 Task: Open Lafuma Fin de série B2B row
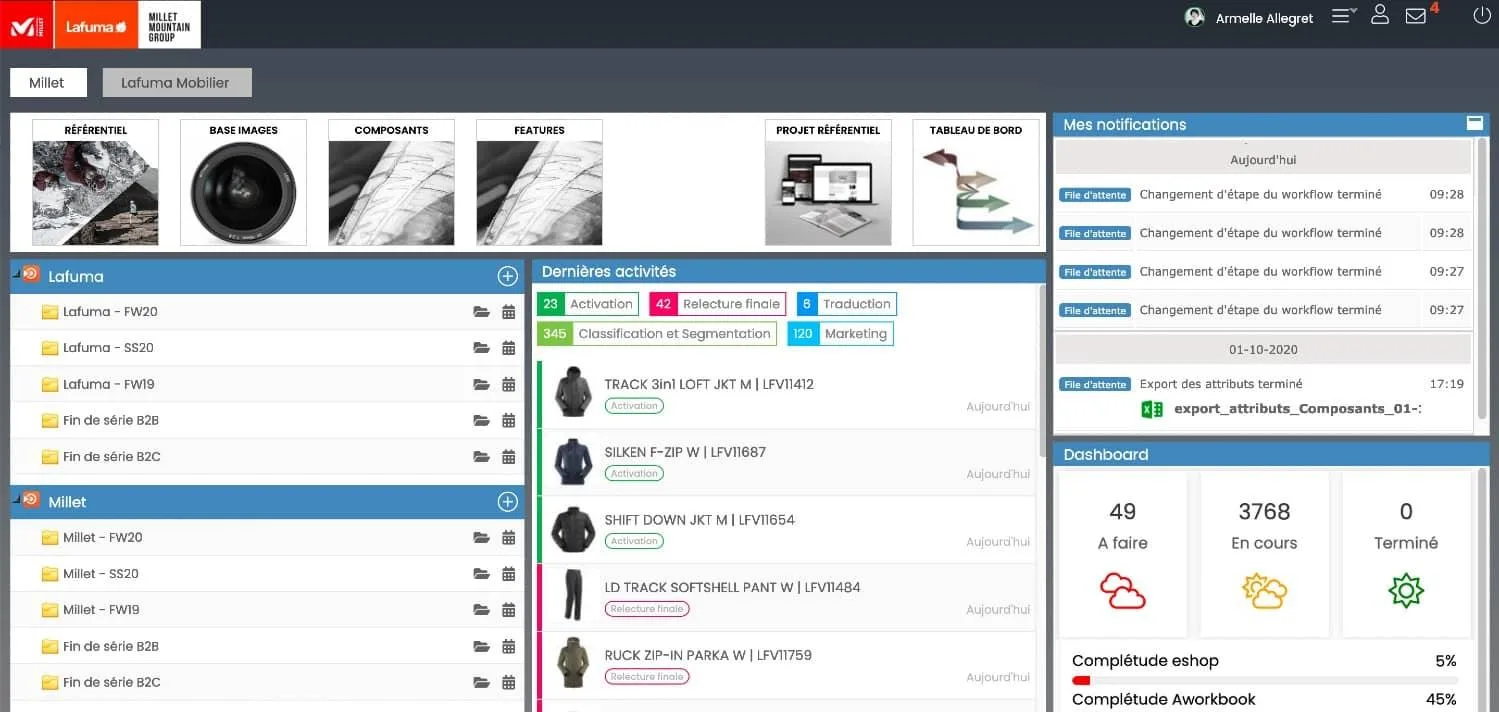coord(267,420)
